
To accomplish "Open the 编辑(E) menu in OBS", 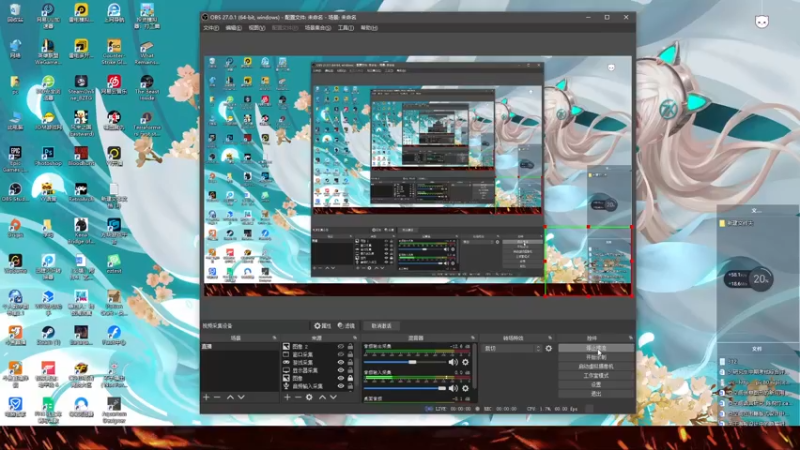I will point(233,28).
